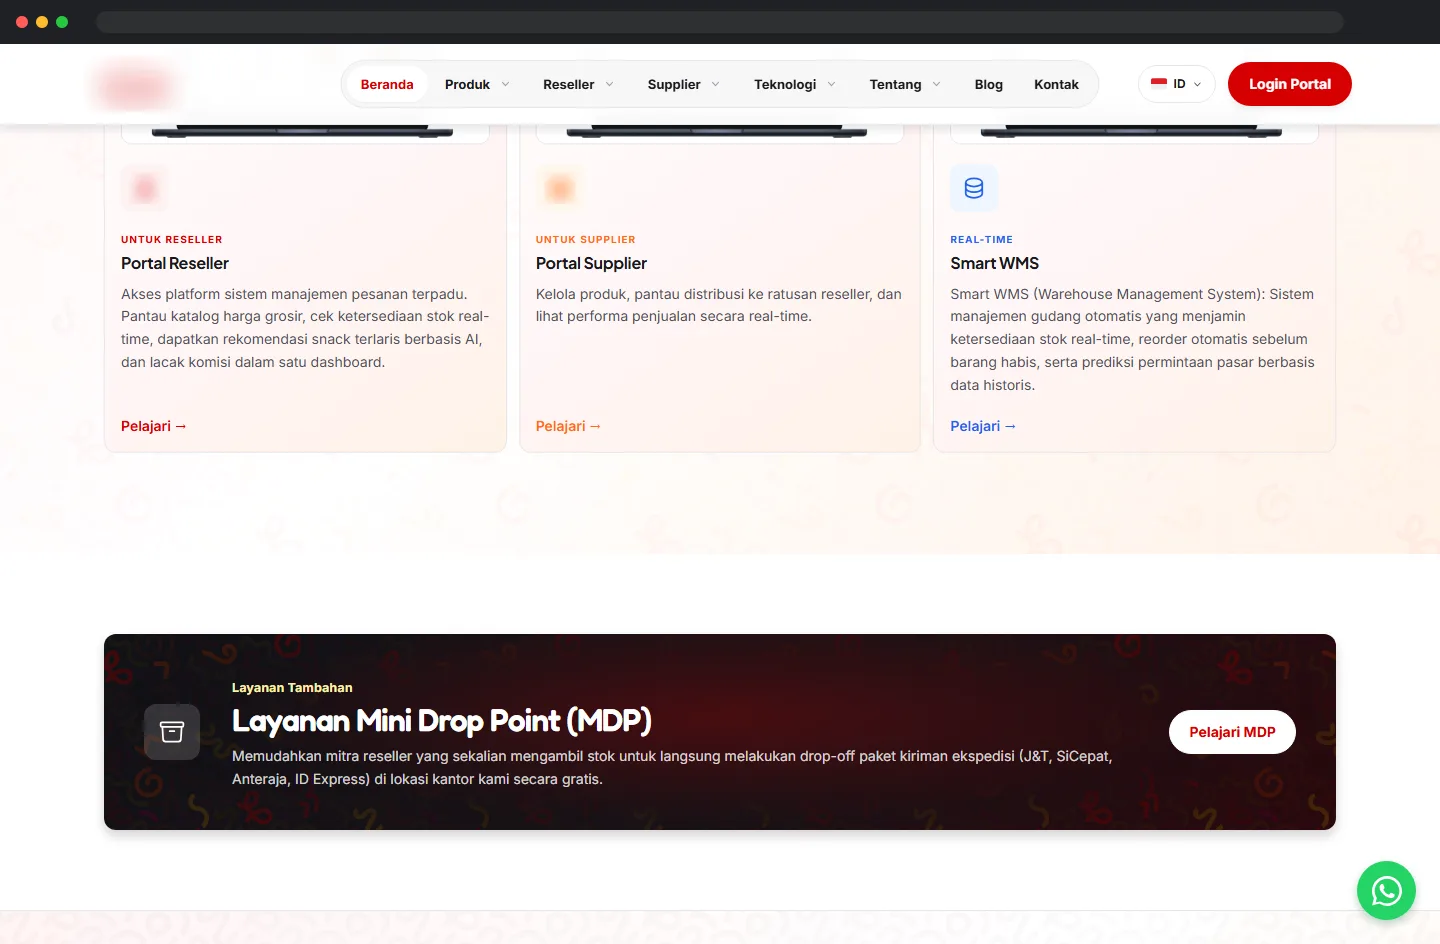Follow Pelajari link under Portal Supplier

(x=568, y=426)
